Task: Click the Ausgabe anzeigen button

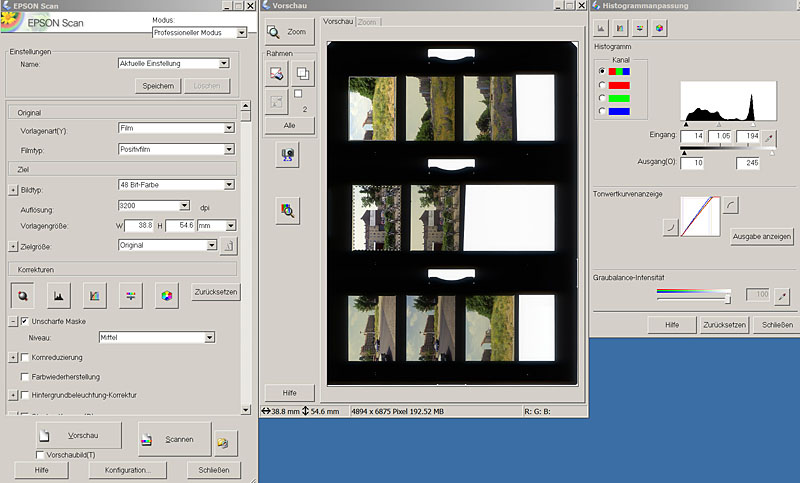Action: 762,237
